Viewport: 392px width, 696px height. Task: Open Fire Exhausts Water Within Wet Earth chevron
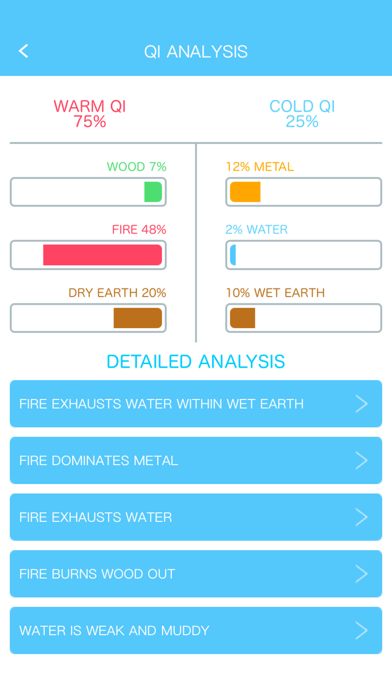(x=361, y=404)
